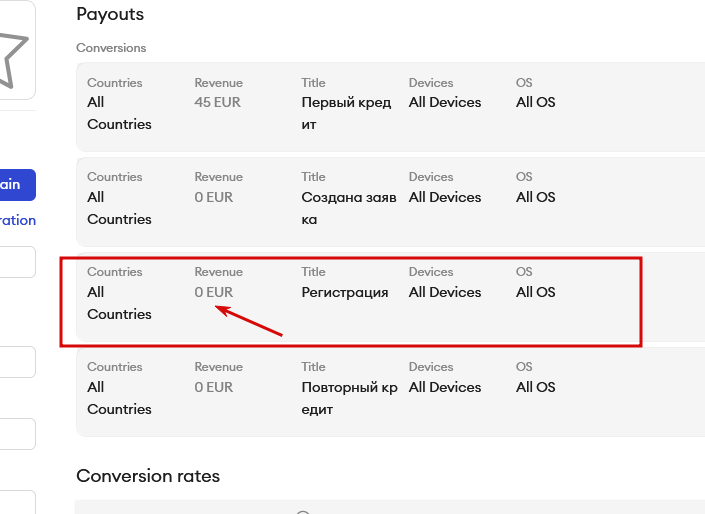
Task: Click All Countries in Повторный кредит row
Action: click(x=119, y=398)
